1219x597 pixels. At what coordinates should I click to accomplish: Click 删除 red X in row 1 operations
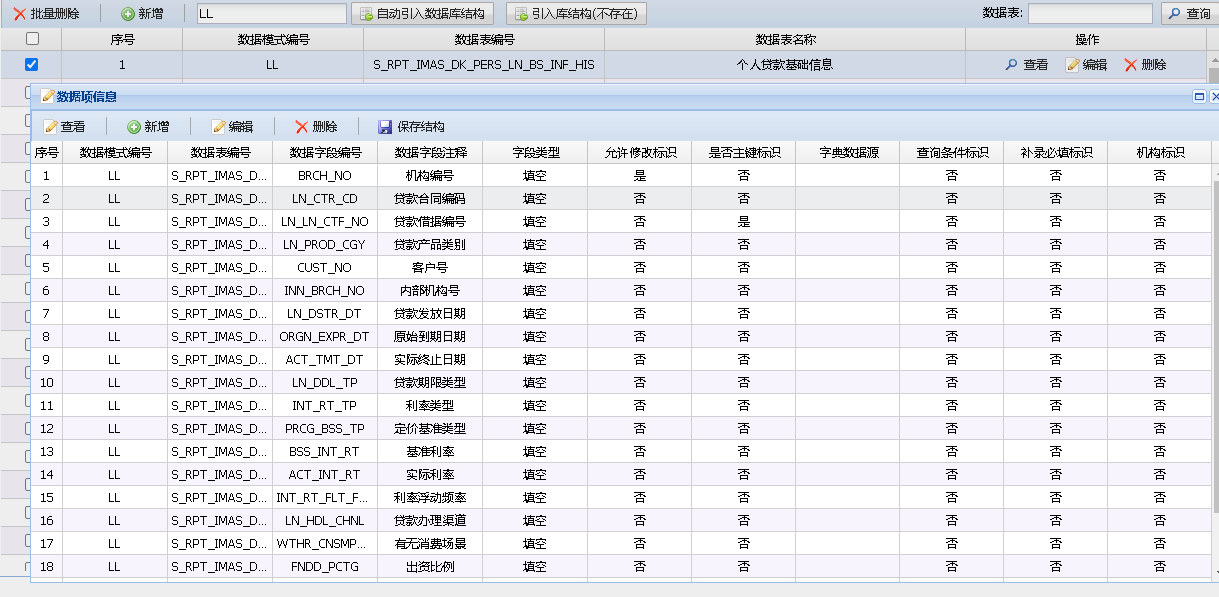[x=1131, y=64]
